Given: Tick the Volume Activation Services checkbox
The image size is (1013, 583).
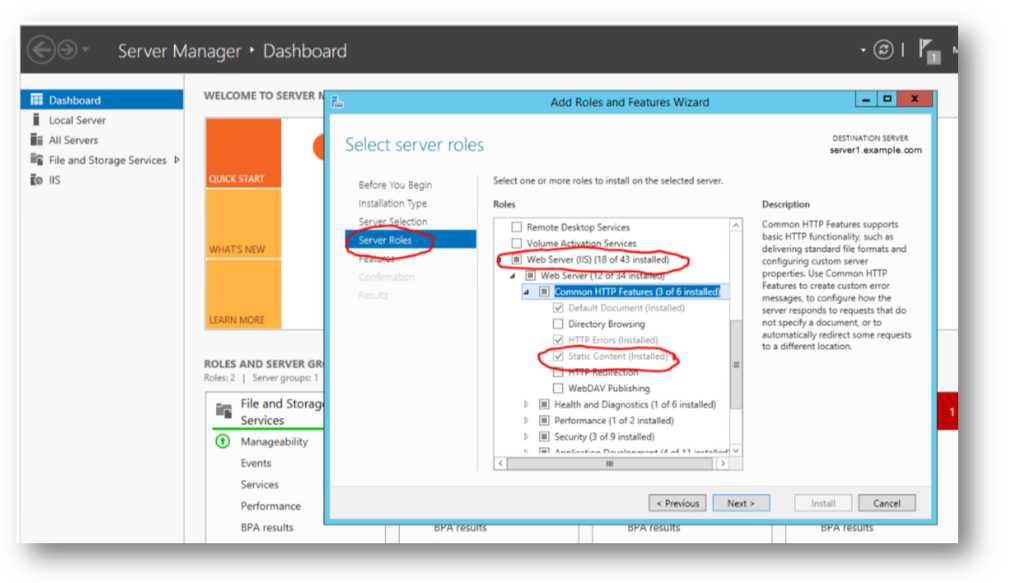Looking at the screenshot, I should tap(516, 243).
